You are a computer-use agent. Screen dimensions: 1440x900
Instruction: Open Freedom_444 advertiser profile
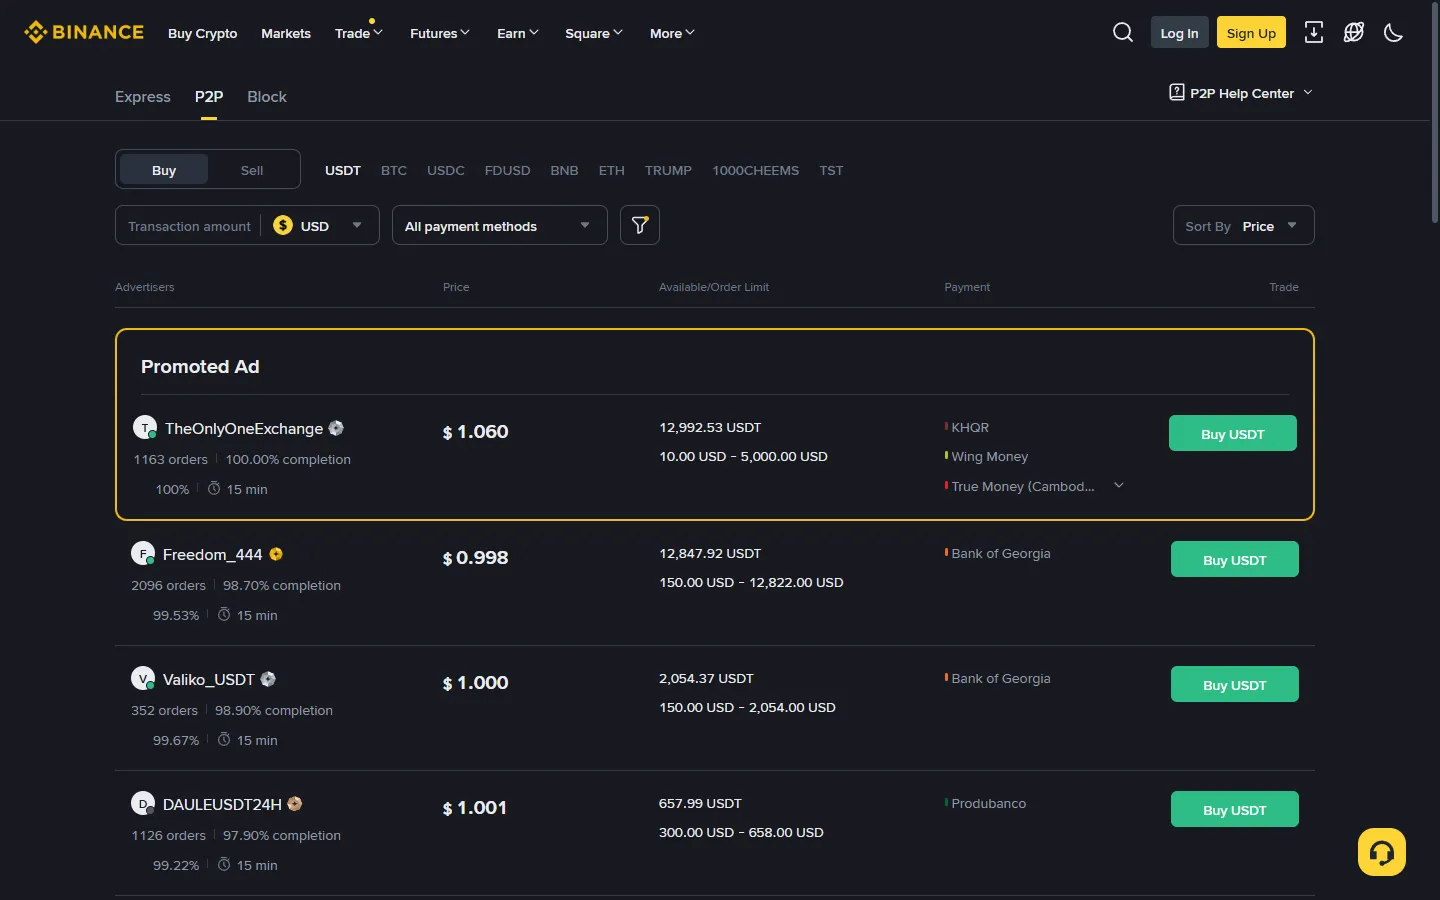(212, 554)
